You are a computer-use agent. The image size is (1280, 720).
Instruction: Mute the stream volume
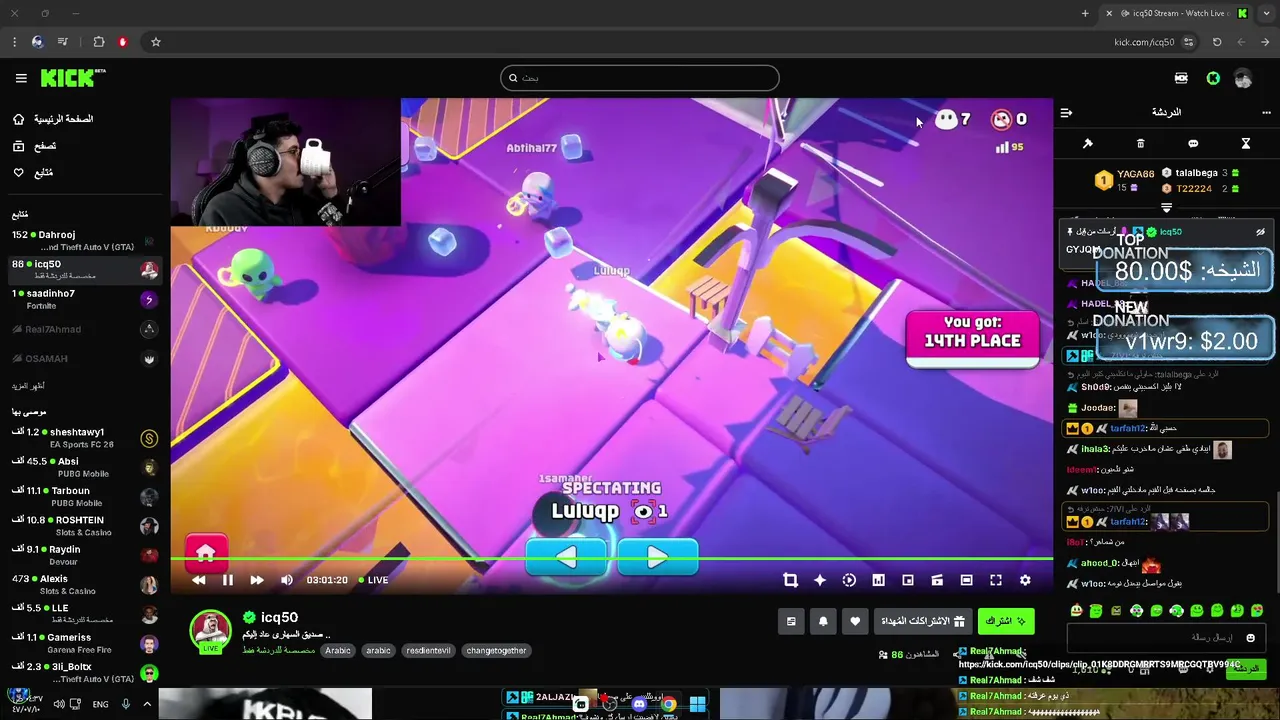pyautogui.click(x=287, y=580)
